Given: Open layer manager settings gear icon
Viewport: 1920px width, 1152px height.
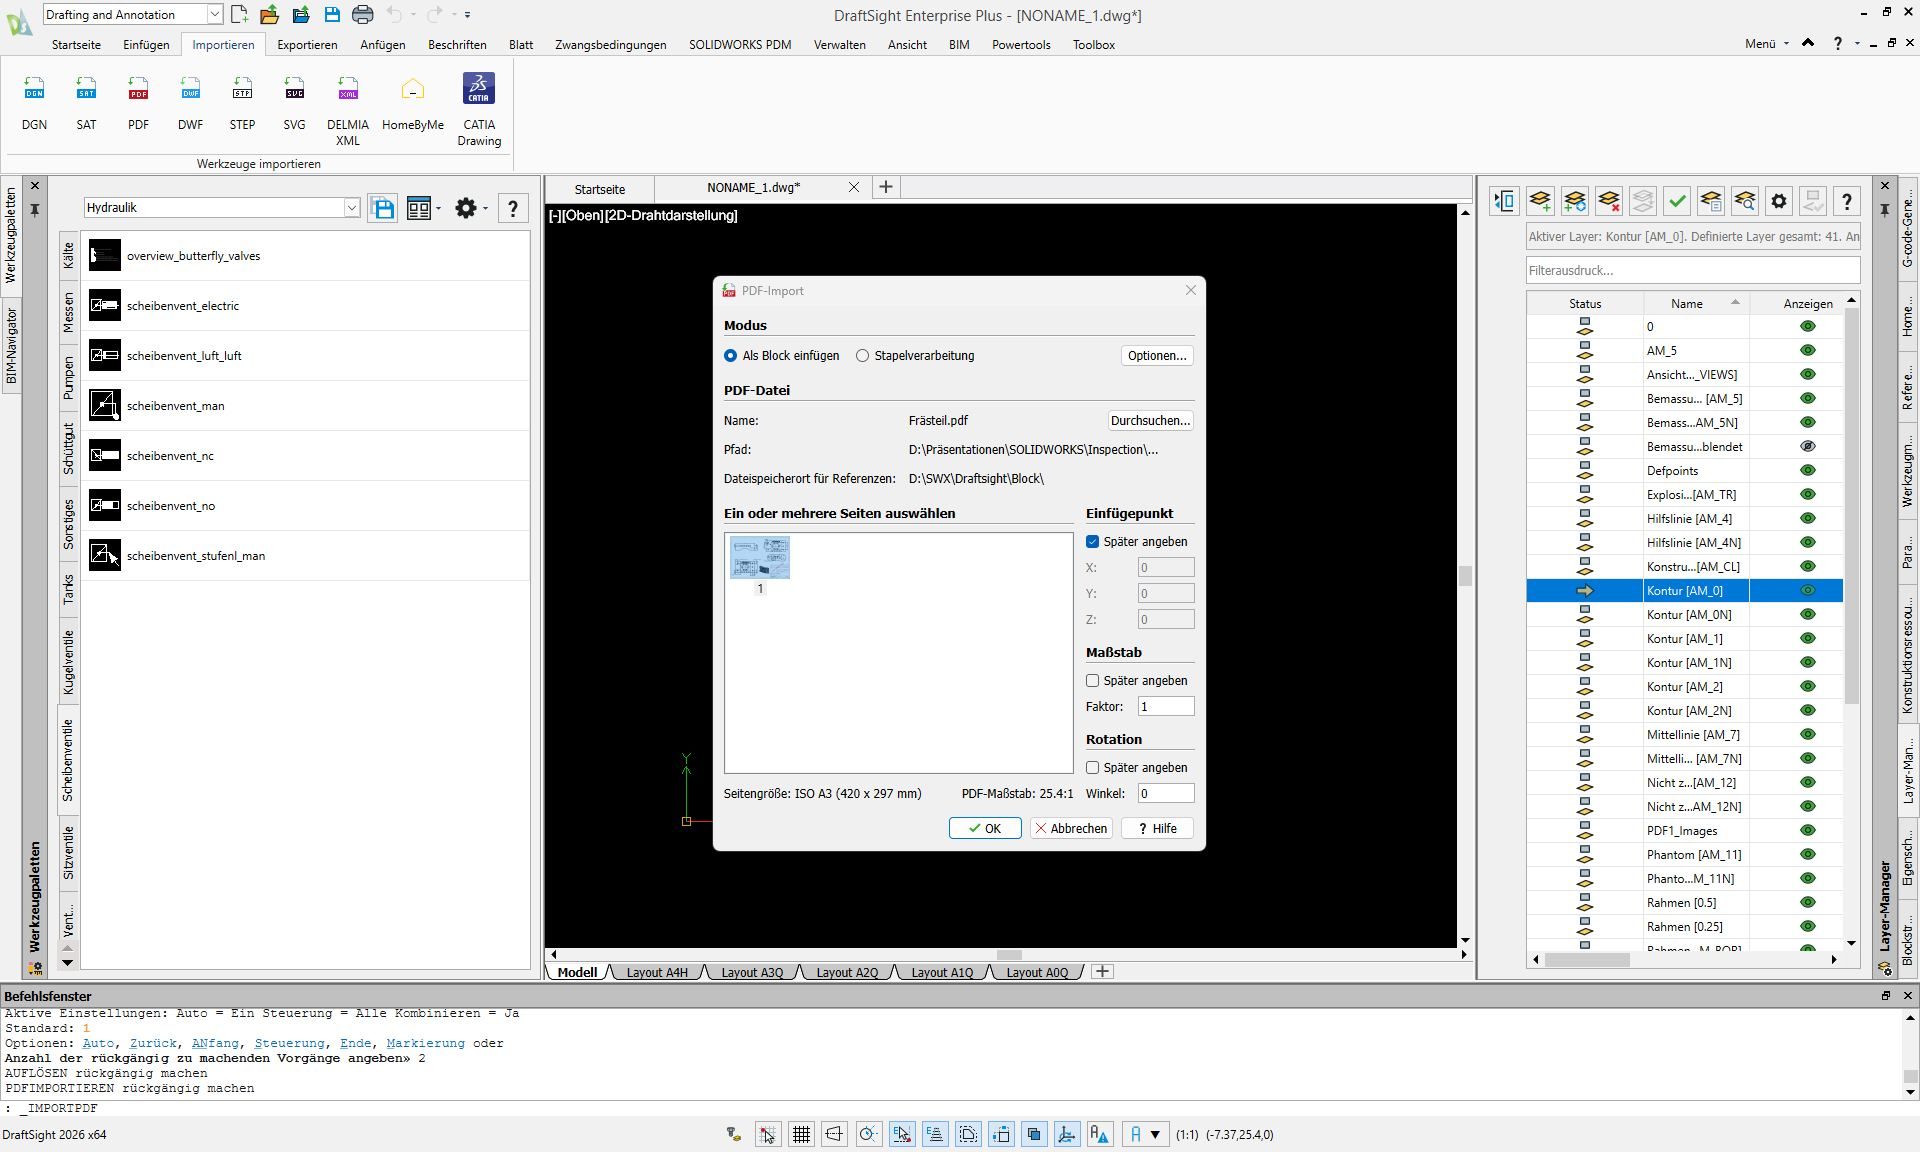Looking at the screenshot, I should tap(1778, 201).
